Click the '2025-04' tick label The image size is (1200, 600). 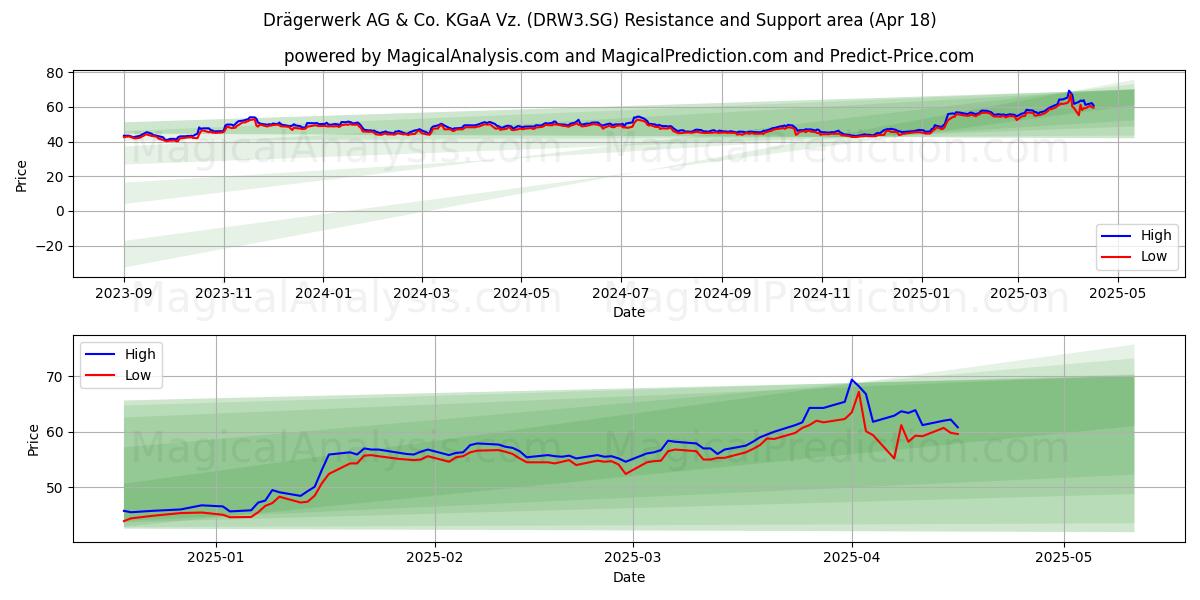tap(852, 559)
